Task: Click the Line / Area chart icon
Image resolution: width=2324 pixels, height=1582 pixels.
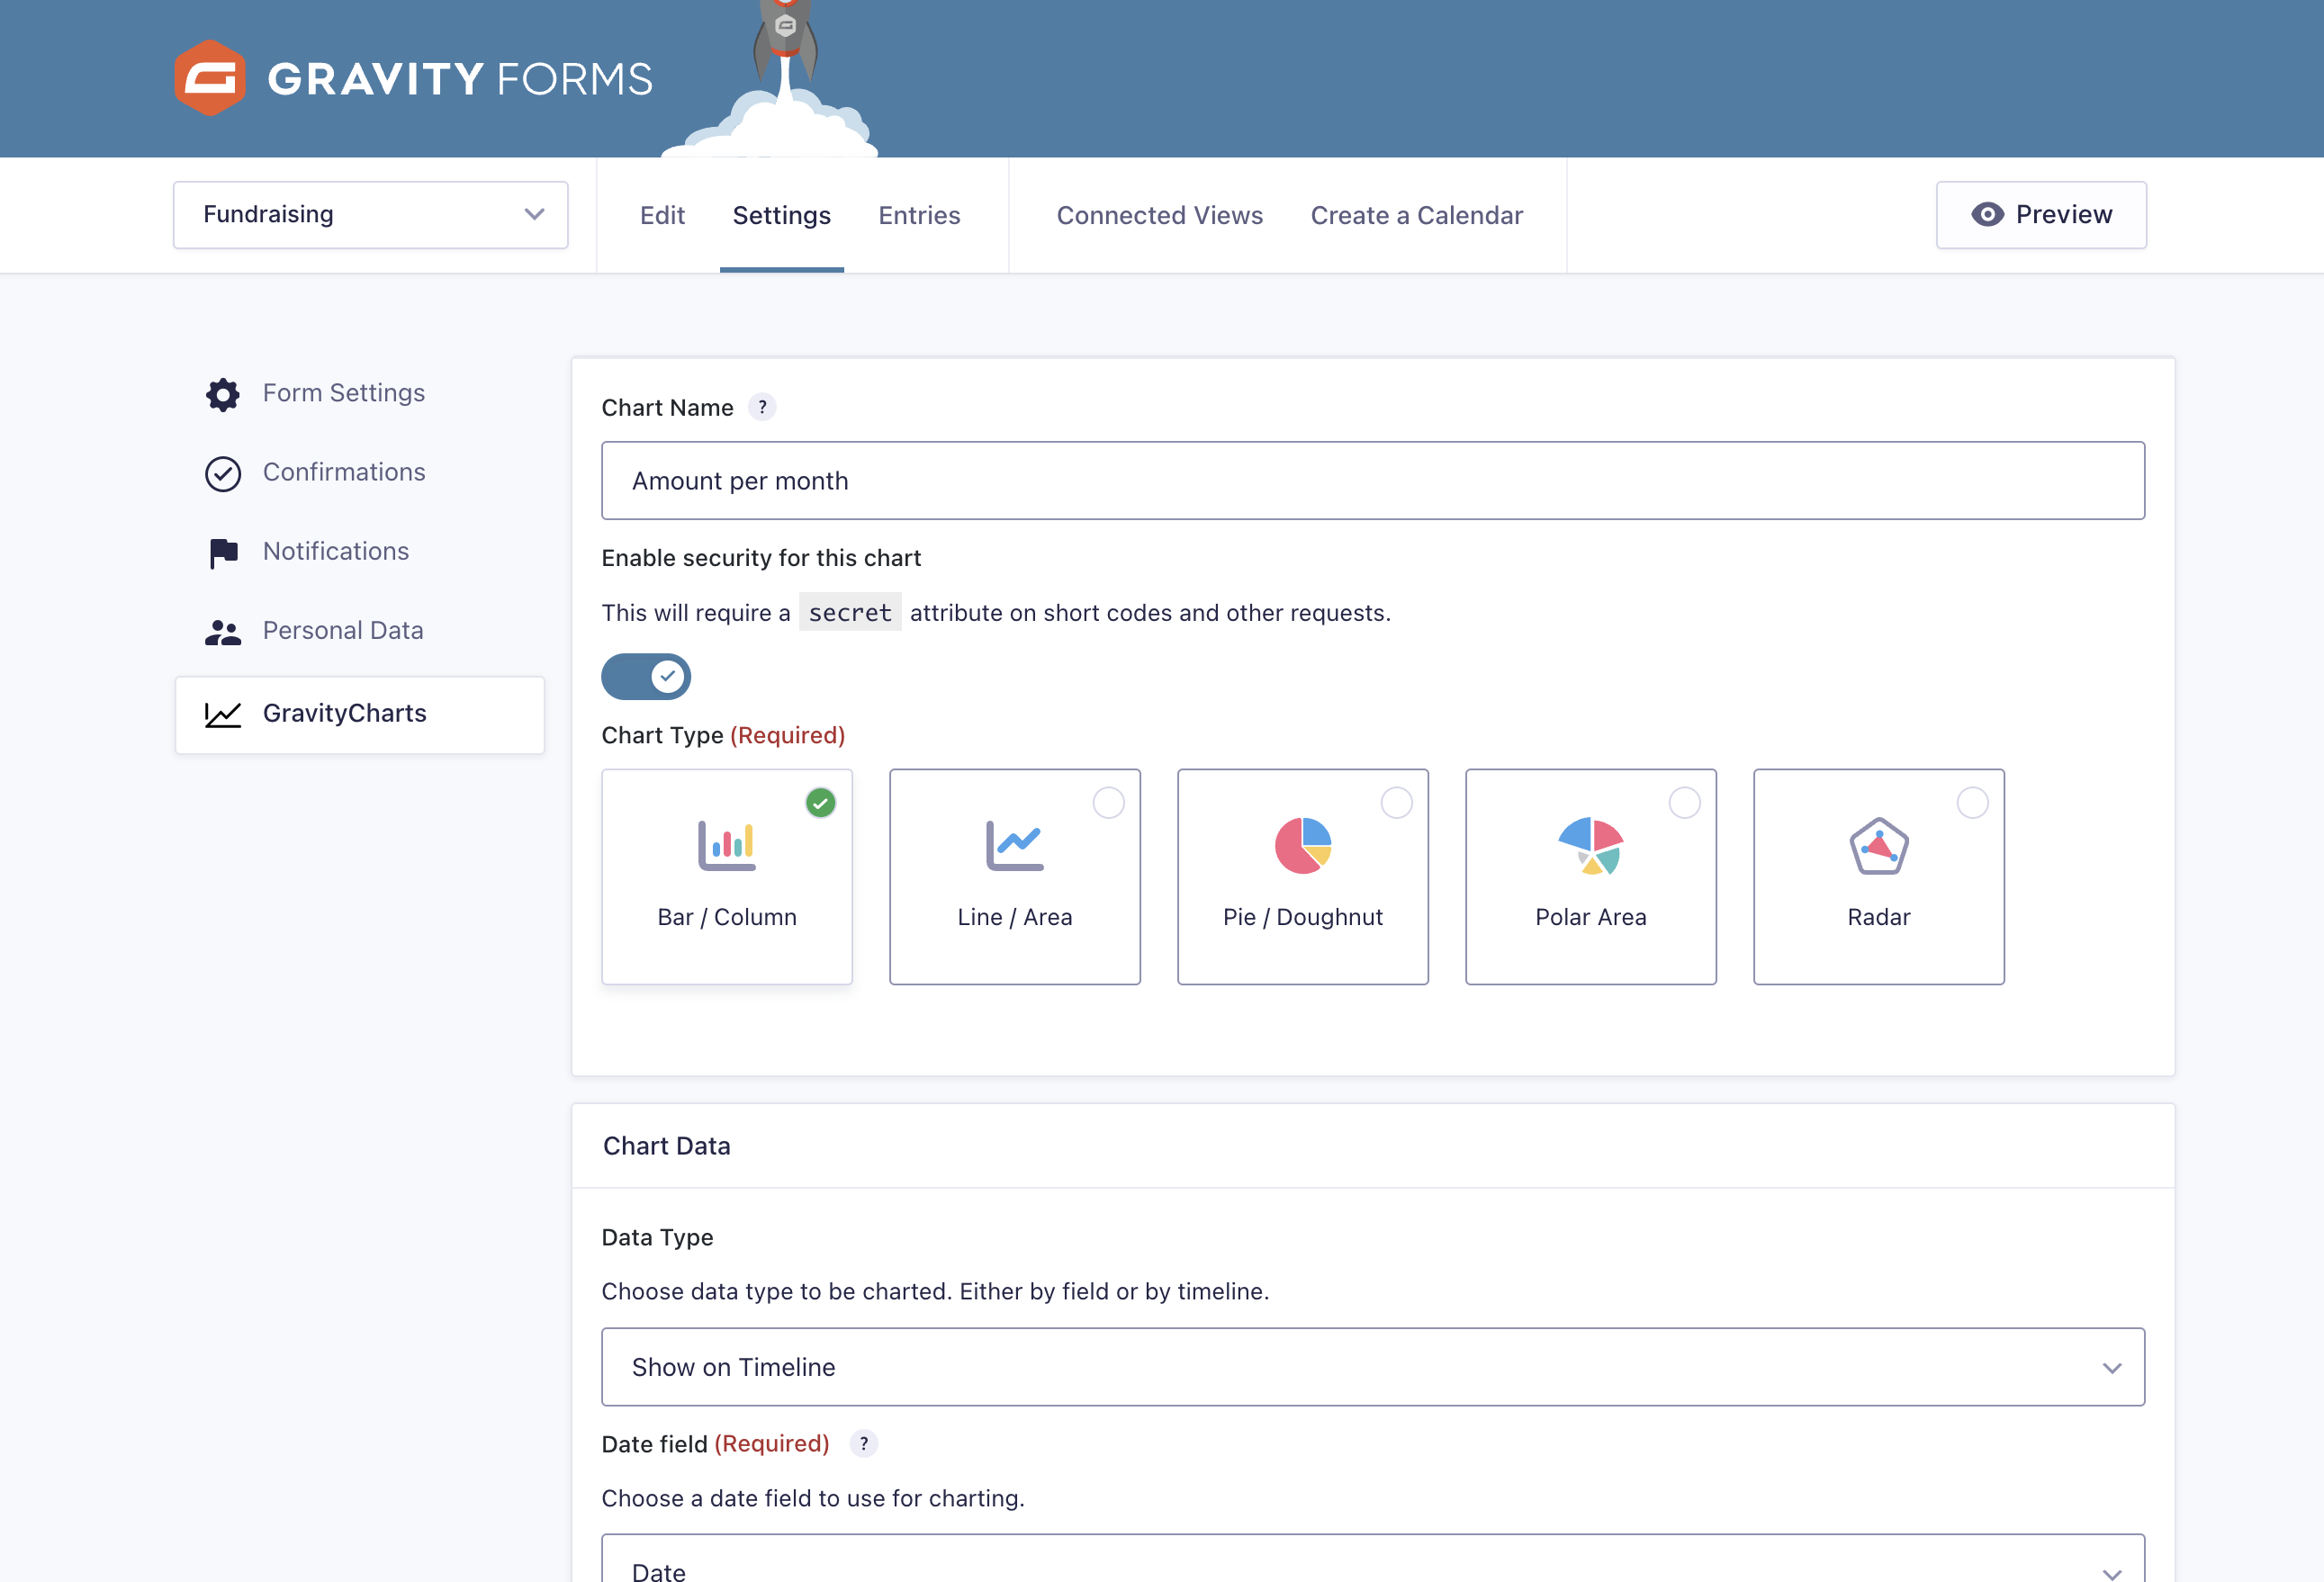Action: pyautogui.click(x=1014, y=845)
